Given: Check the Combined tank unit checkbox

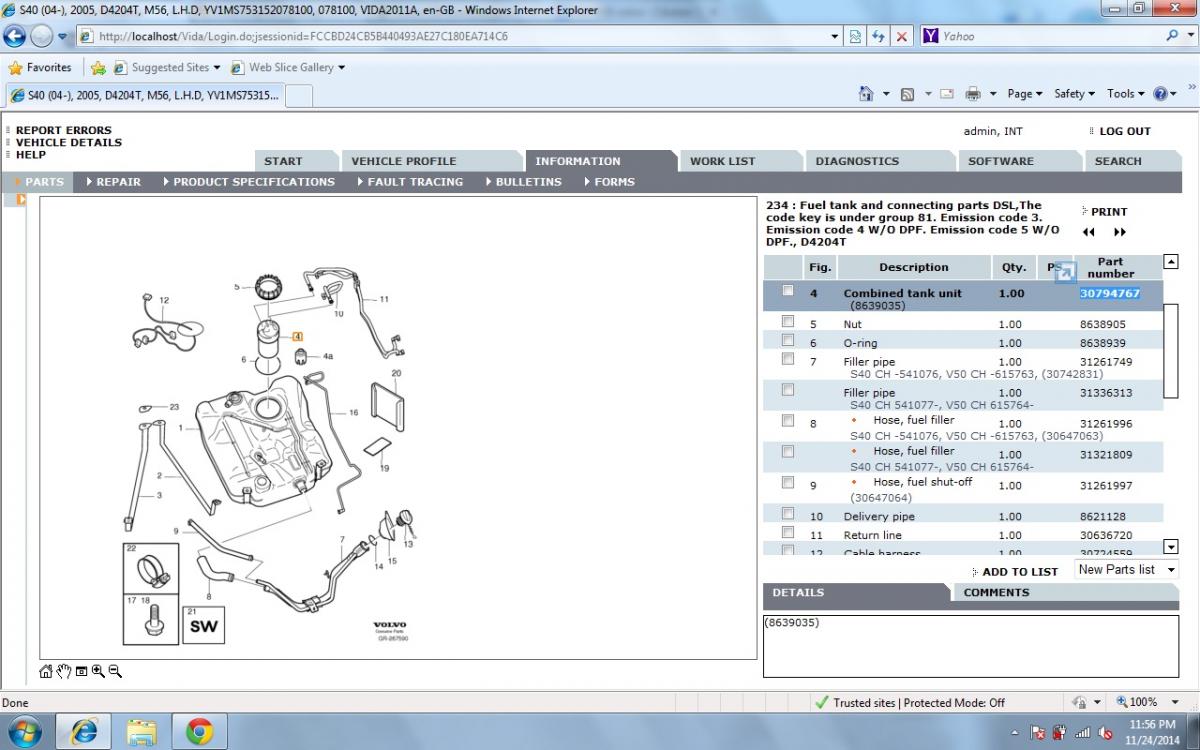Looking at the screenshot, I should tap(788, 291).
